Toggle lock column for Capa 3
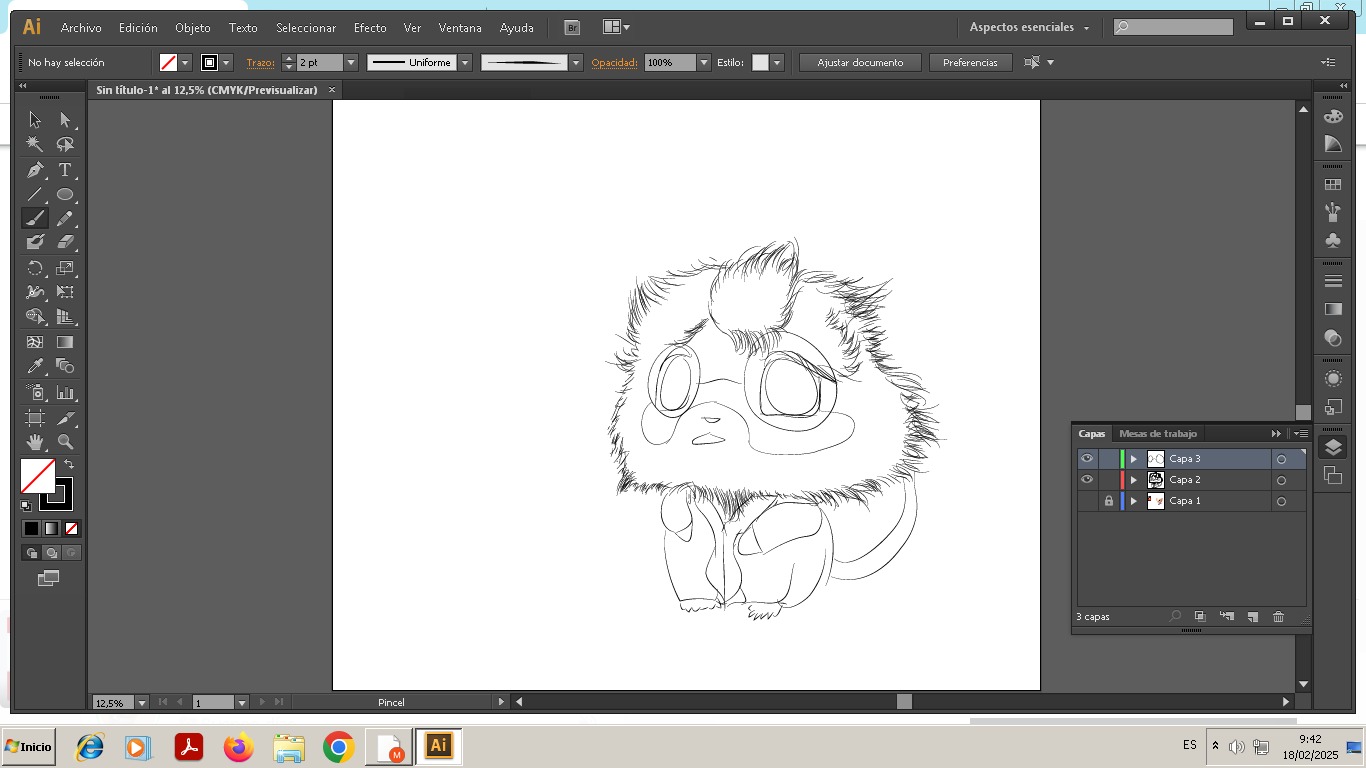Image resolution: width=1366 pixels, height=768 pixels. [1108, 459]
